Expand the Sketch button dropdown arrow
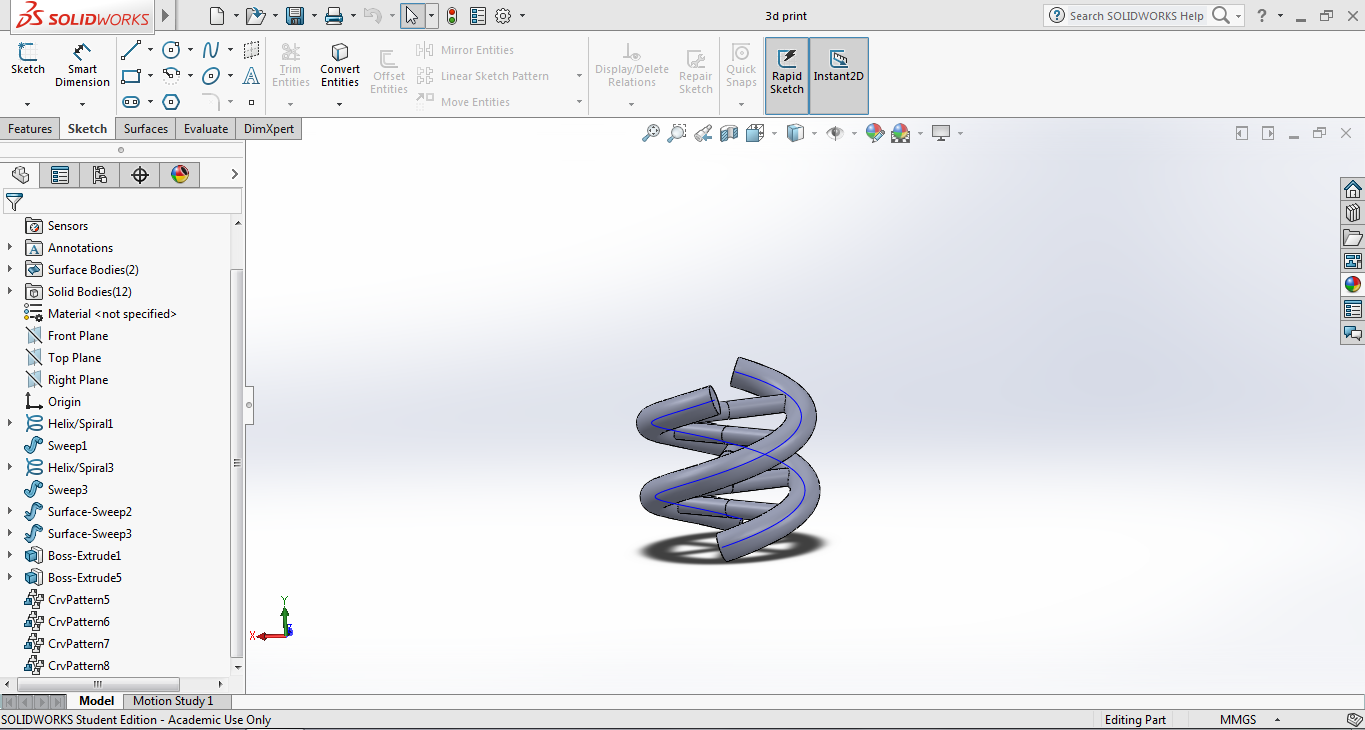The width and height of the screenshot is (1365, 730). [28, 103]
